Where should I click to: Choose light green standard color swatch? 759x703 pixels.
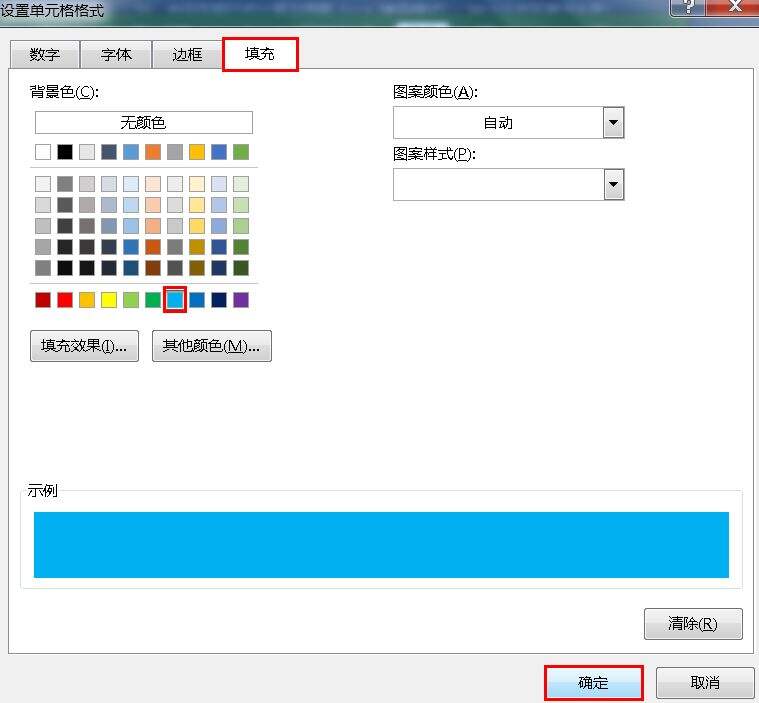click(x=131, y=300)
